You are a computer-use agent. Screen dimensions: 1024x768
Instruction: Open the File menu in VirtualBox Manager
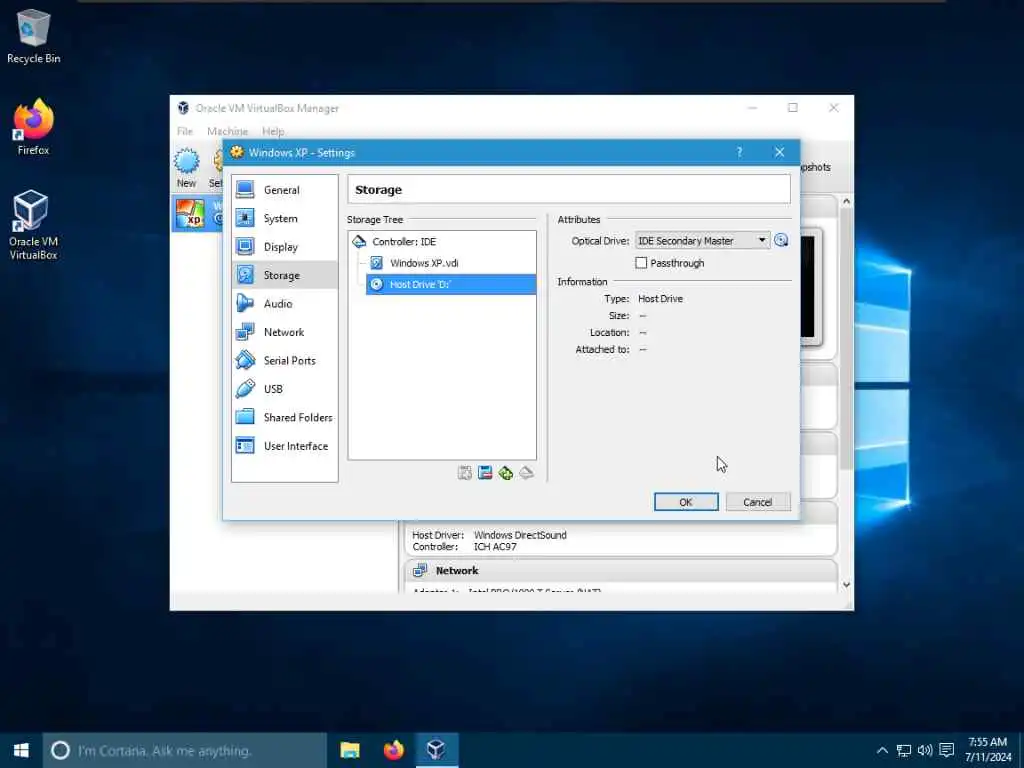pyautogui.click(x=185, y=131)
